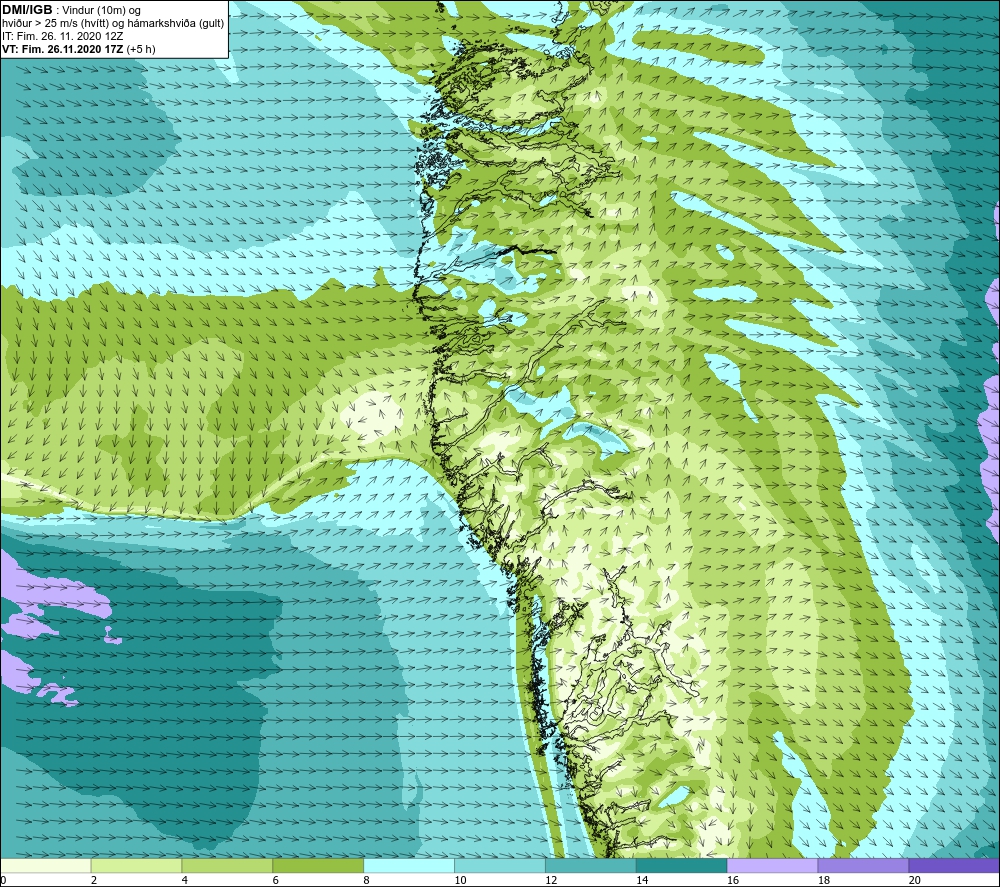1000x887 pixels.
Task: Click the light green 2–4 m/s legend swatch
Action: coord(136,866)
